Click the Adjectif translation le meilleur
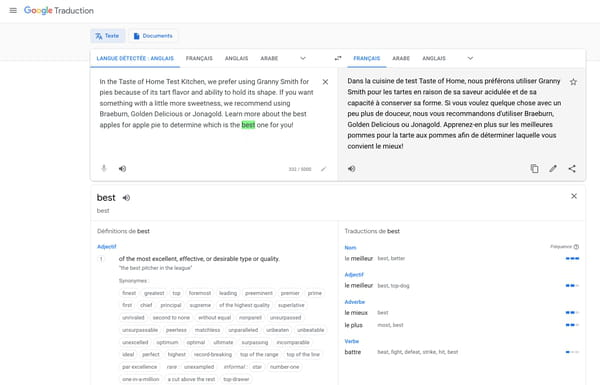 [359, 285]
